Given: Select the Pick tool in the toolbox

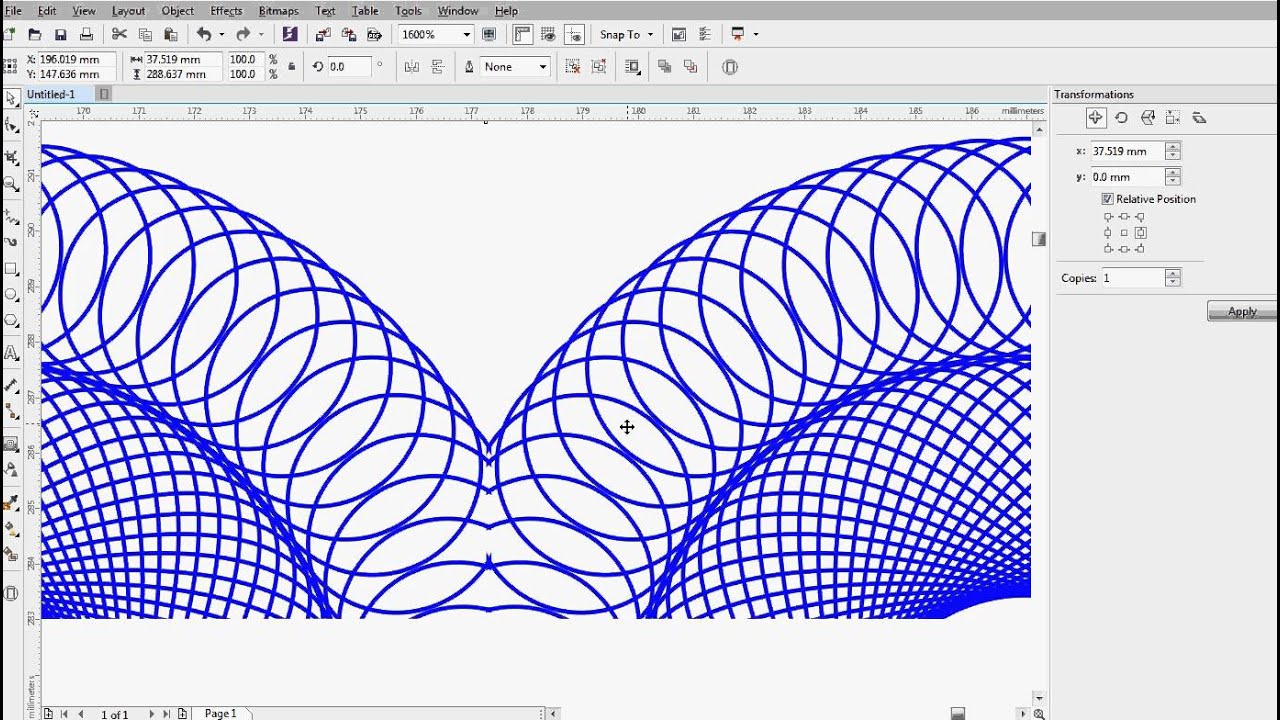Looking at the screenshot, I should (x=11, y=99).
